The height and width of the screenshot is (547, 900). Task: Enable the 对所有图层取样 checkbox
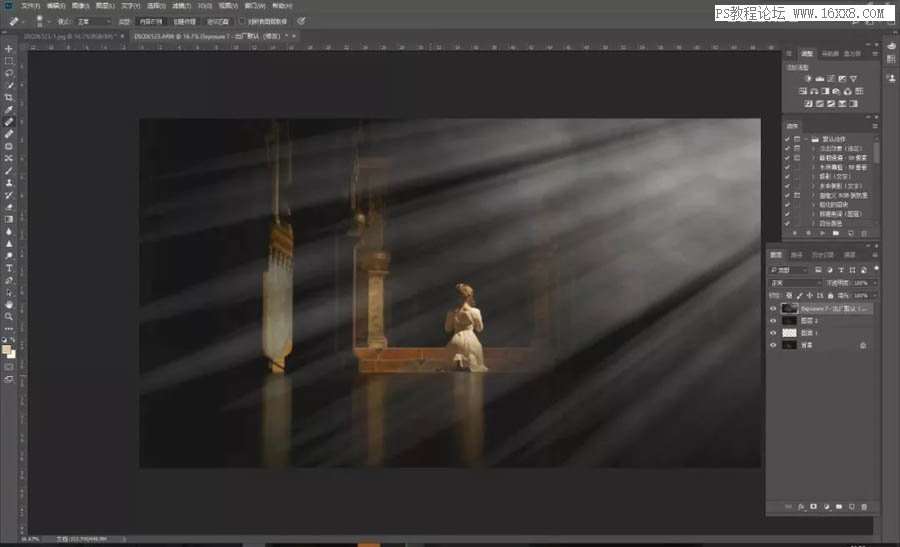pos(242,21)
